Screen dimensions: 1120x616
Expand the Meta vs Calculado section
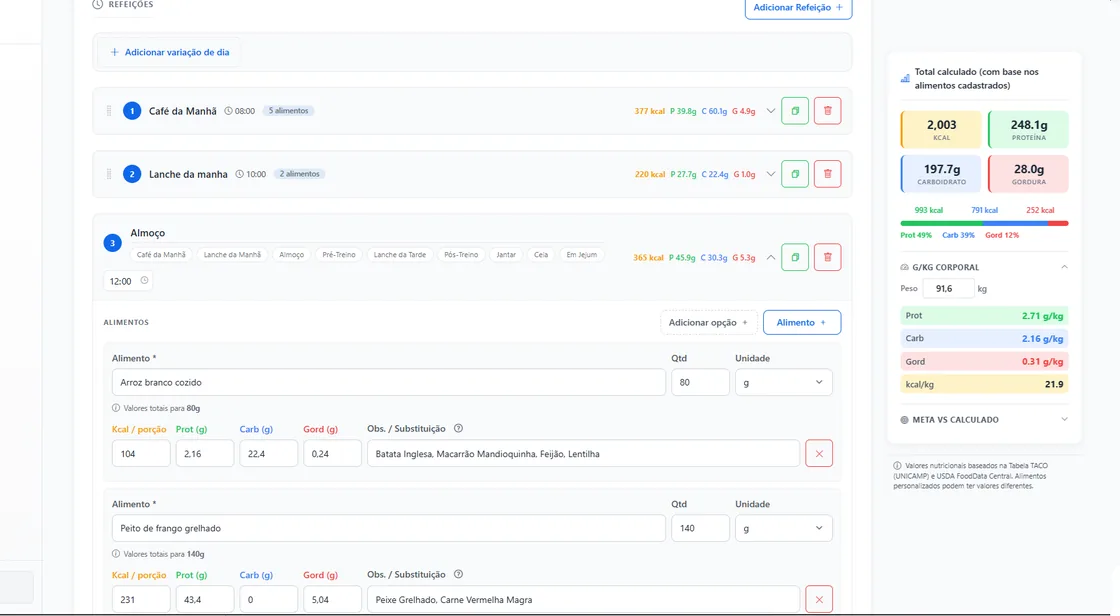pos(1064,419)
